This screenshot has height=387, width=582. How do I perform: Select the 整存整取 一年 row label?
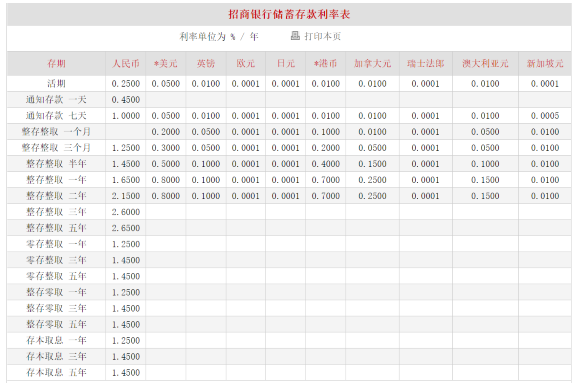coord(56,180)
